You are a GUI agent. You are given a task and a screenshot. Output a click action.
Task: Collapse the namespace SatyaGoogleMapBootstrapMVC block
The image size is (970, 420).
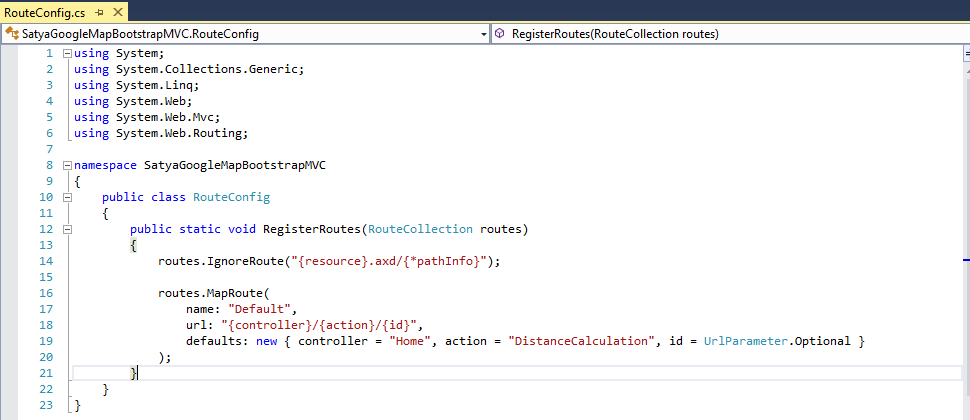pos(67,165)
